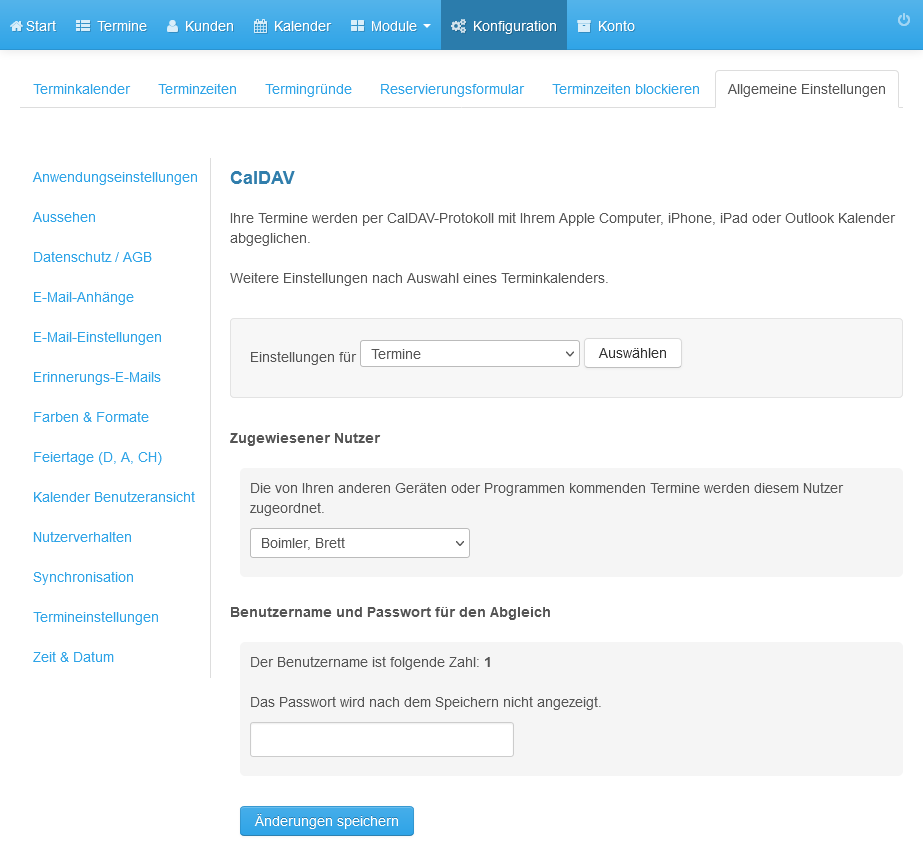Image resolution: width=923 pixels, height=848 pixels.
Task: Open Anwendungseinstellungen in the sidebar
Action: (x=115, y=177)
